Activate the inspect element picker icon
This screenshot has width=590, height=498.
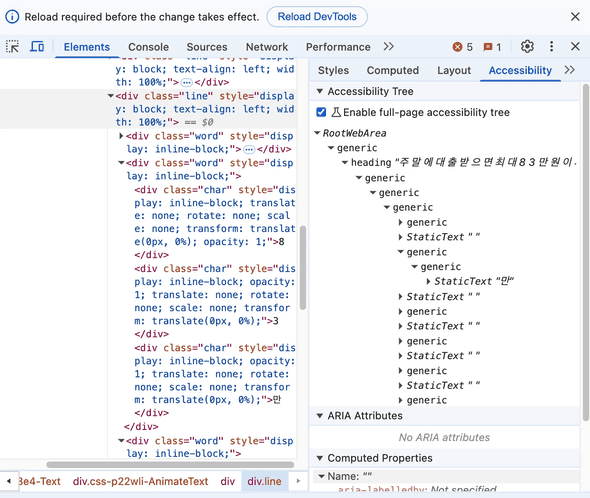12,47
